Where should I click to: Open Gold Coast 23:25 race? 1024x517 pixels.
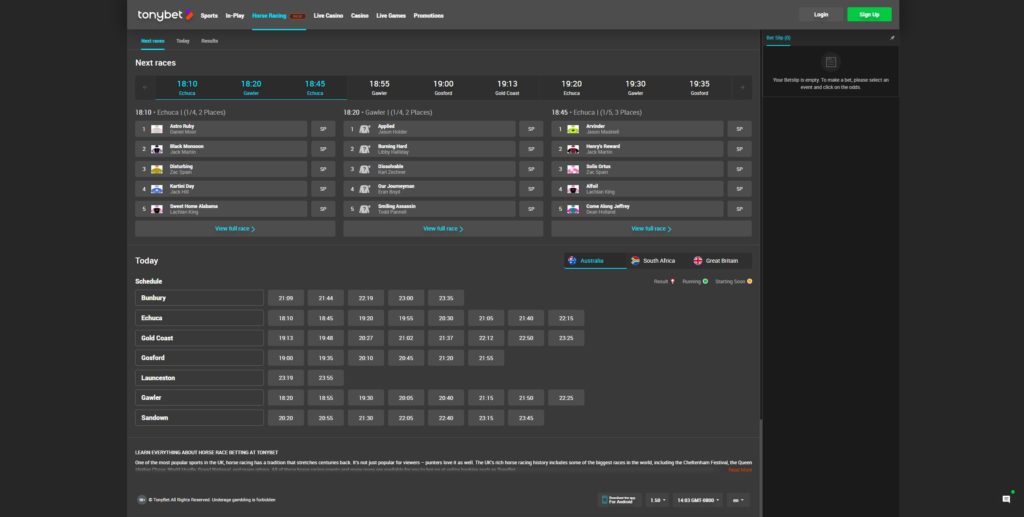(x=566, y=338)
